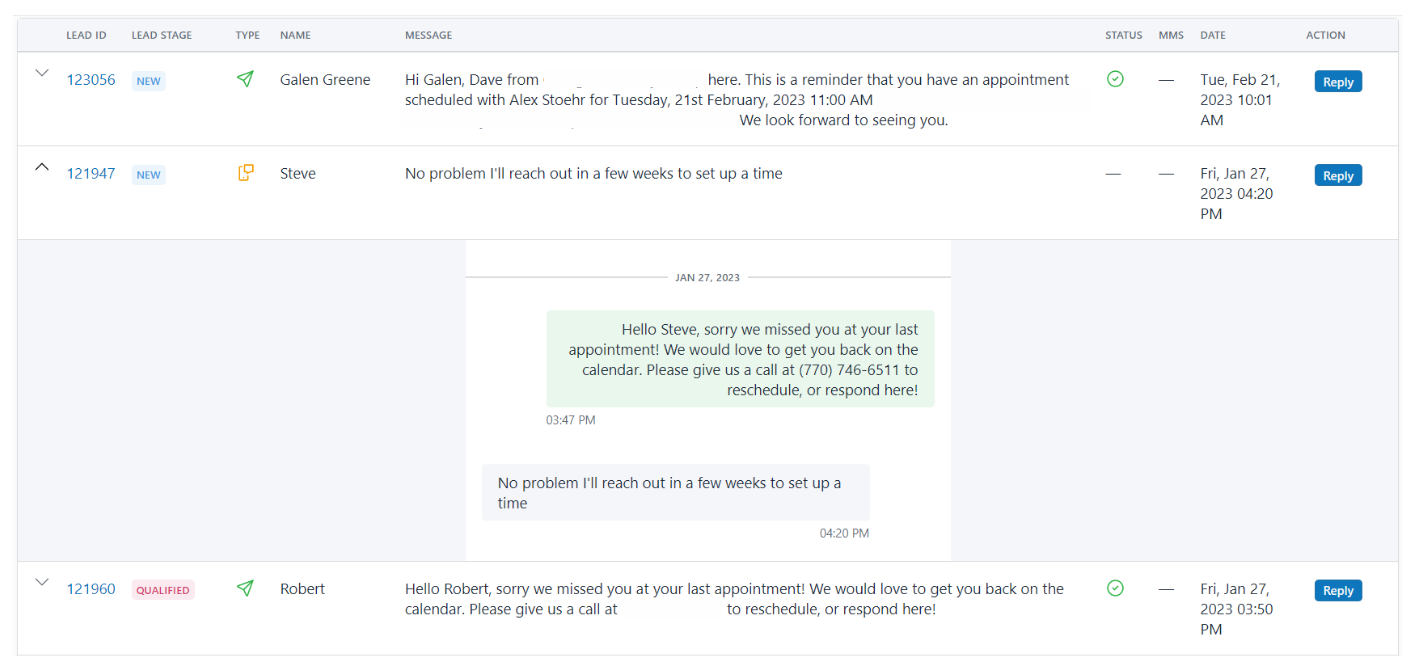Image resolution: width=1418 pixels, height=668 pixels.
Task: Click the NEW stage badge in Steve's row
Action: 149,175
